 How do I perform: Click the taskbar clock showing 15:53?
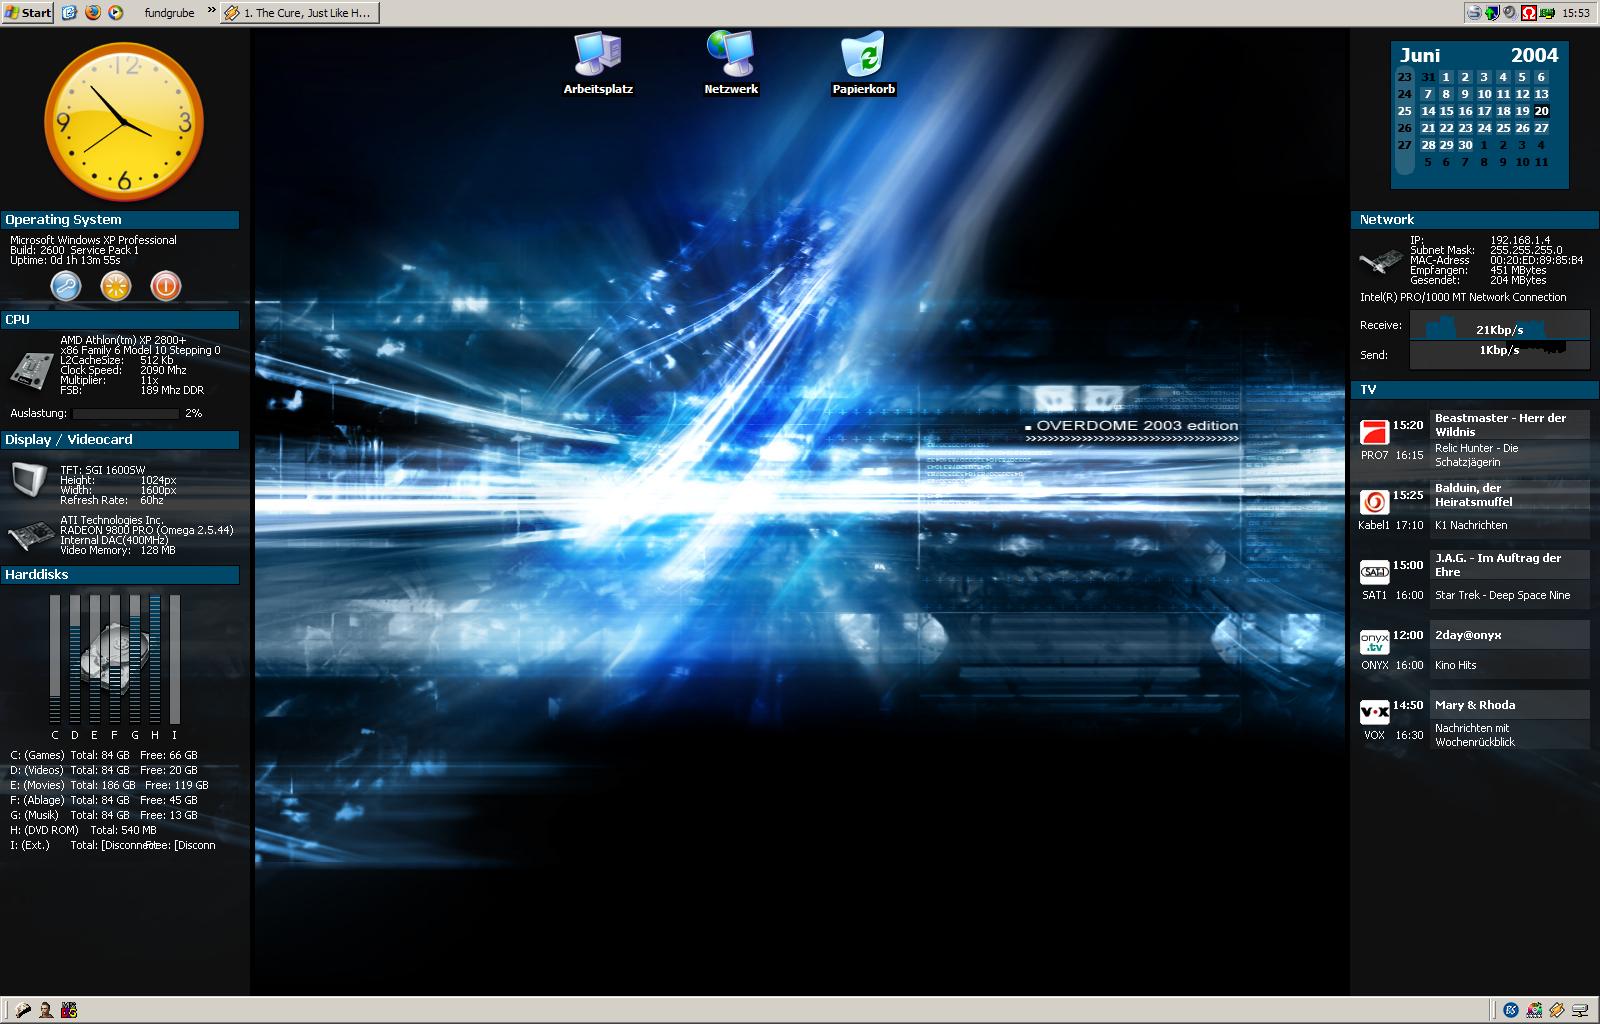point(1575,13)
